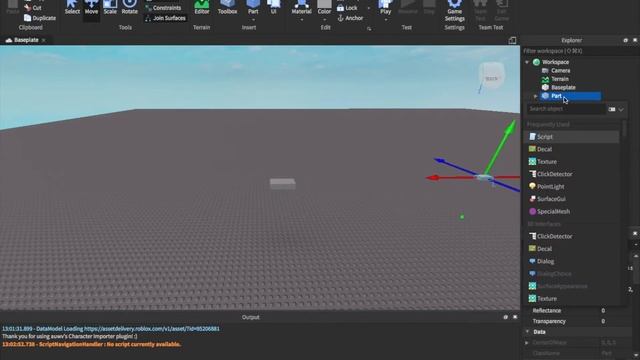Insert ClickDetector from the 3D Interfaces section
Screen dimensions: 640x360
[x=571, y=236]
